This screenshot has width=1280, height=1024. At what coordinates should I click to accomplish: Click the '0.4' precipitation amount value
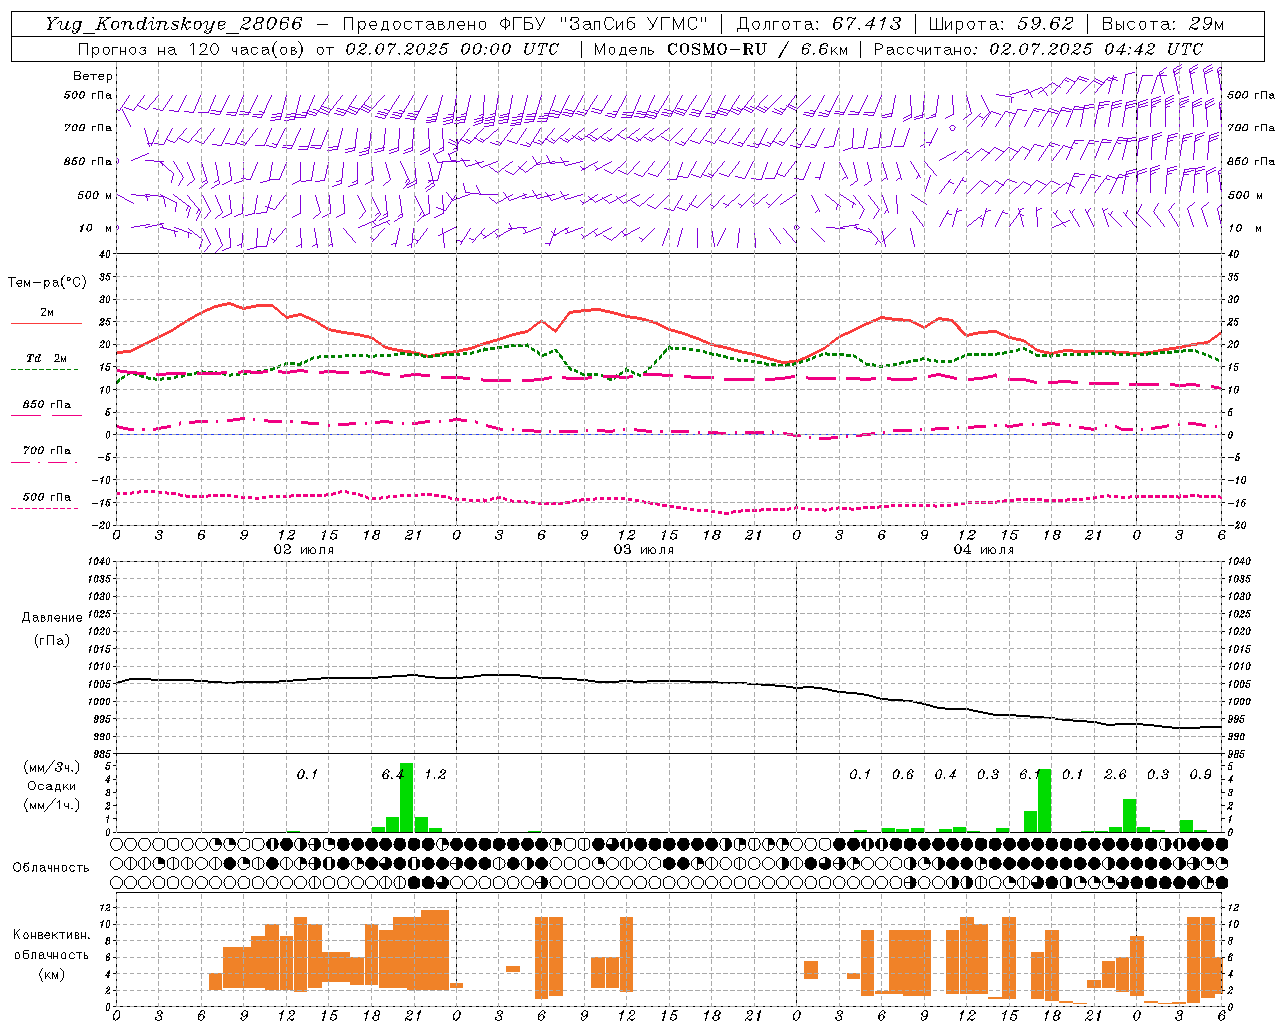[x=945, y=774]
